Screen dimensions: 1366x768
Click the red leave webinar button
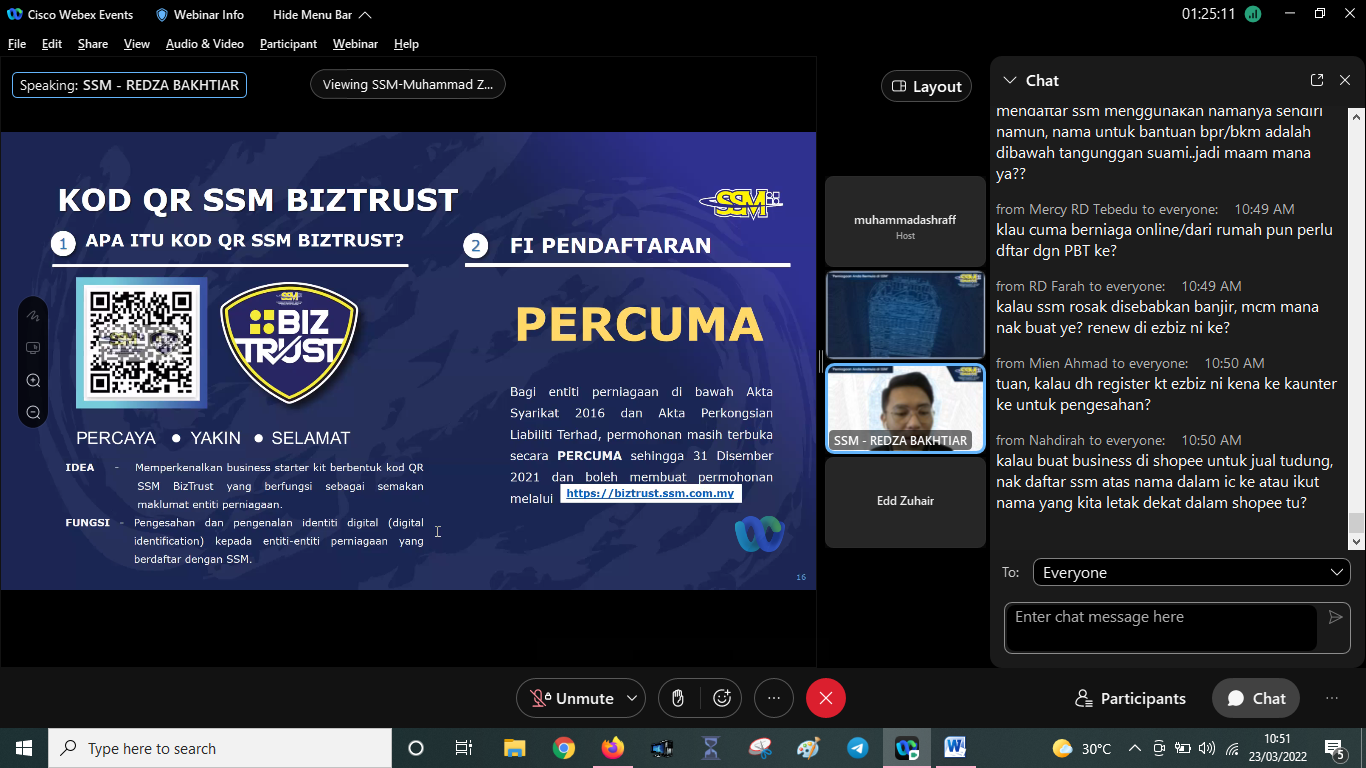point(825,698)
